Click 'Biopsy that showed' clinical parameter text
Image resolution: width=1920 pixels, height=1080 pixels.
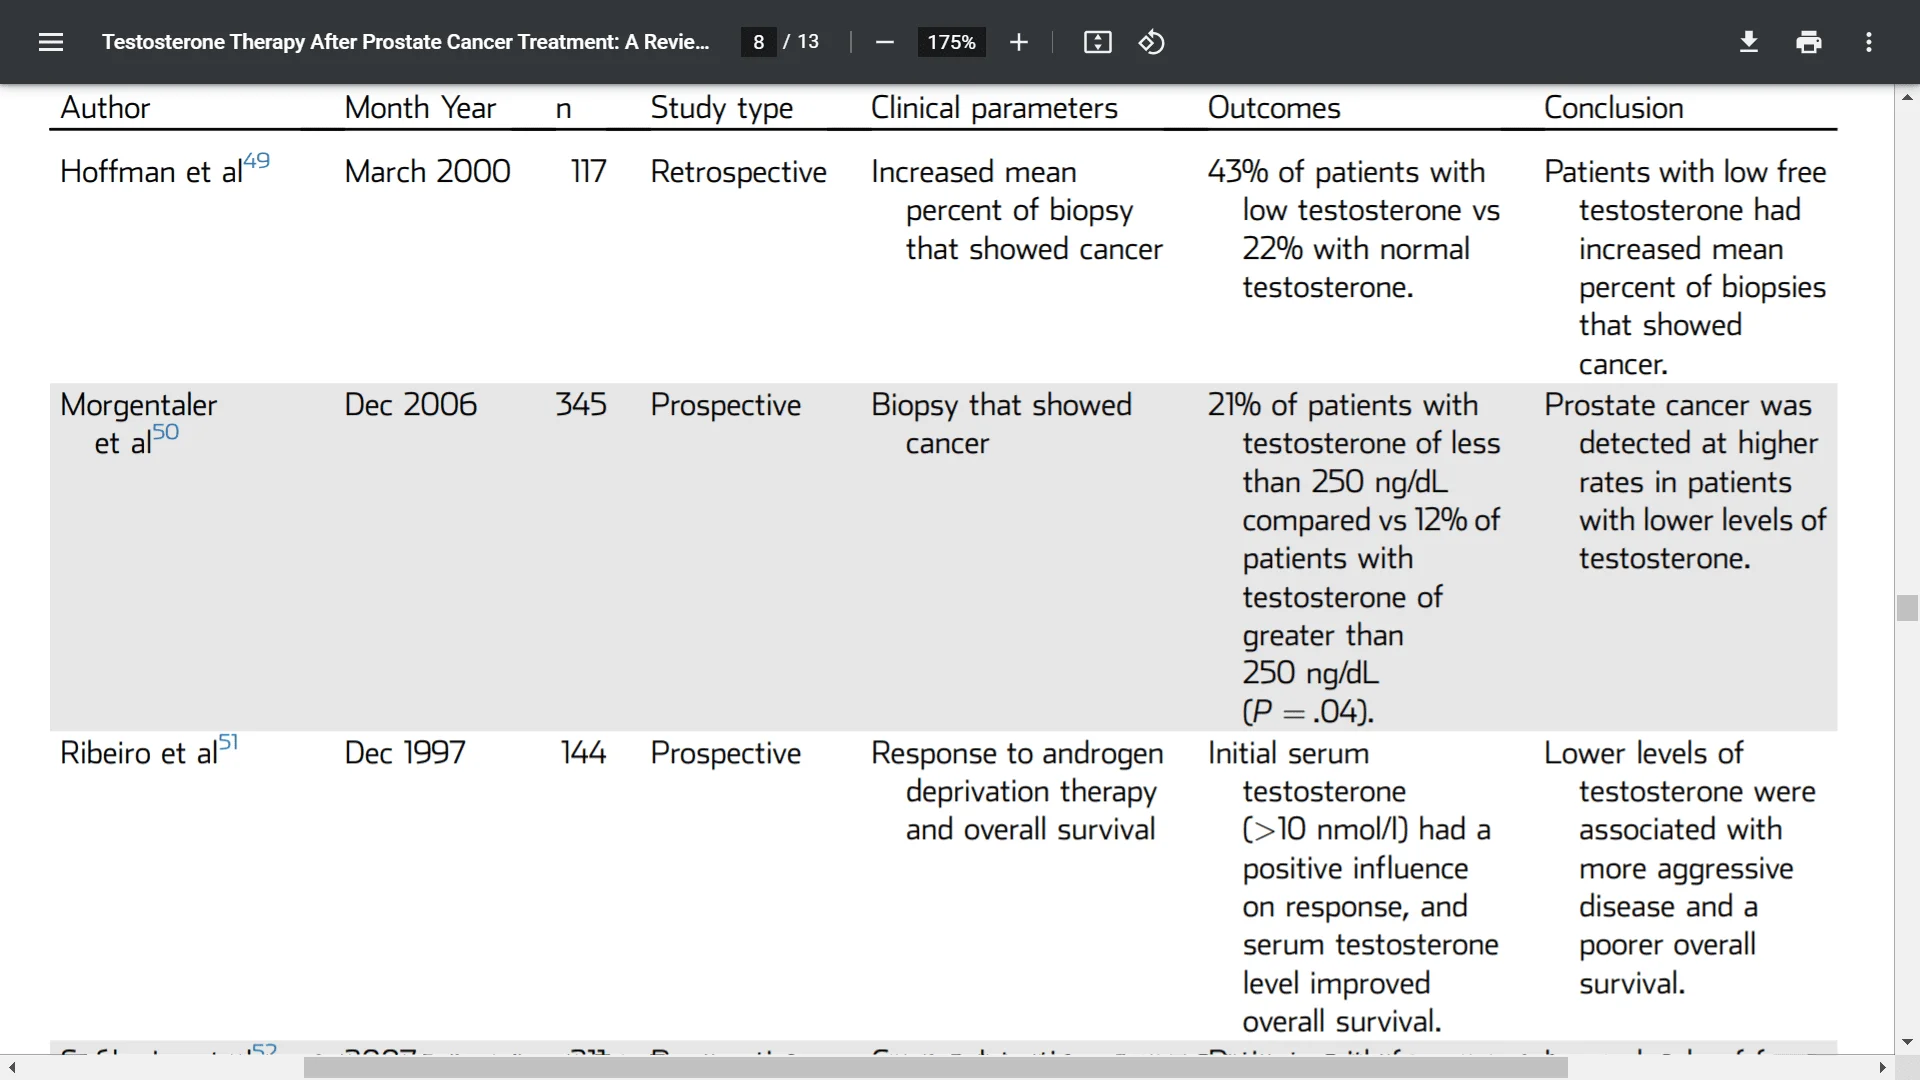coord(1001,405)
